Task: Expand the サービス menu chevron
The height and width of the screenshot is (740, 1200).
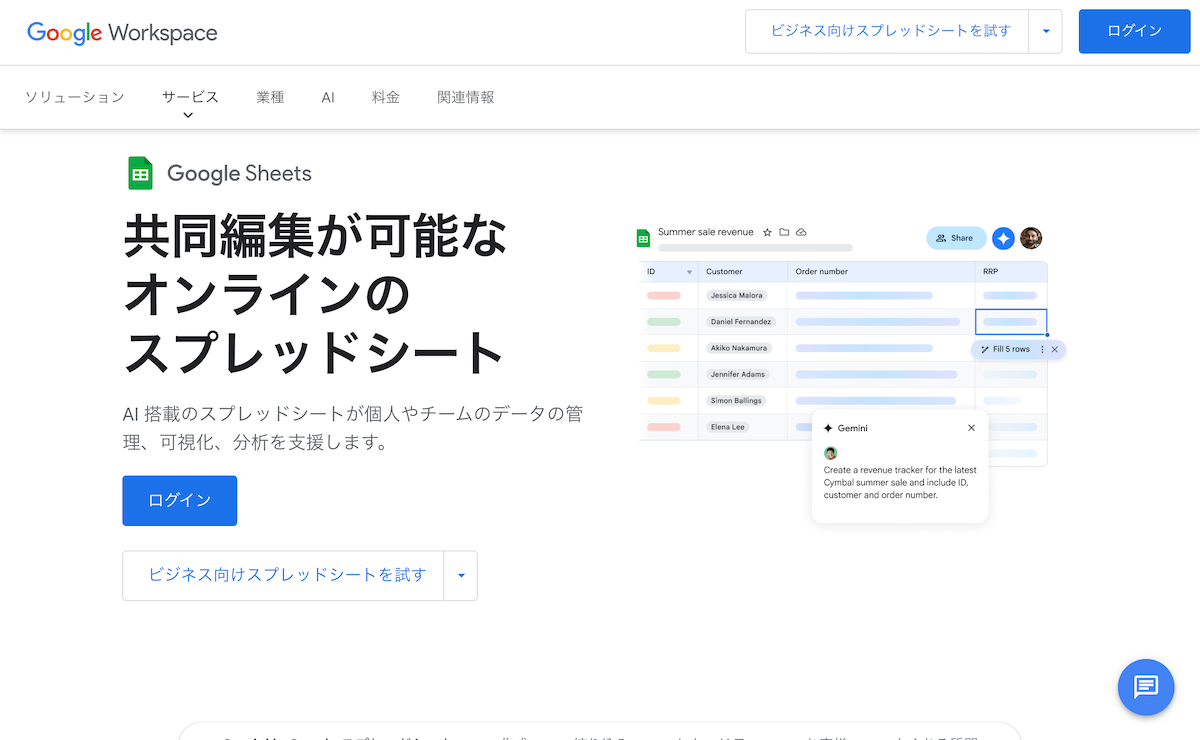Action: pos(188,115)
